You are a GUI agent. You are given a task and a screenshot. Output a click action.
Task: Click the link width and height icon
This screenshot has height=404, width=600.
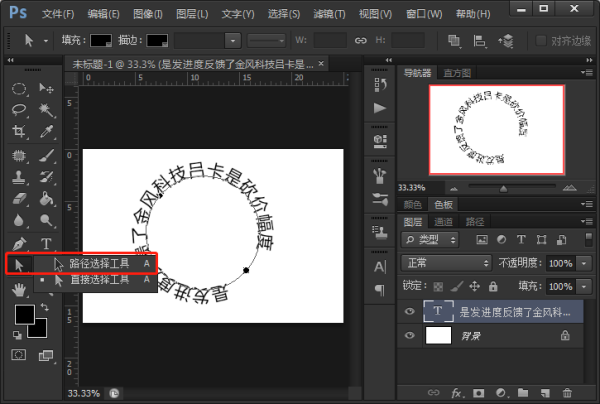point(360,41)
